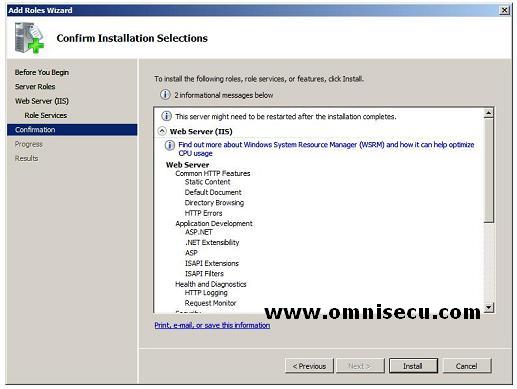Click the info icon beside server restart message

166,116
